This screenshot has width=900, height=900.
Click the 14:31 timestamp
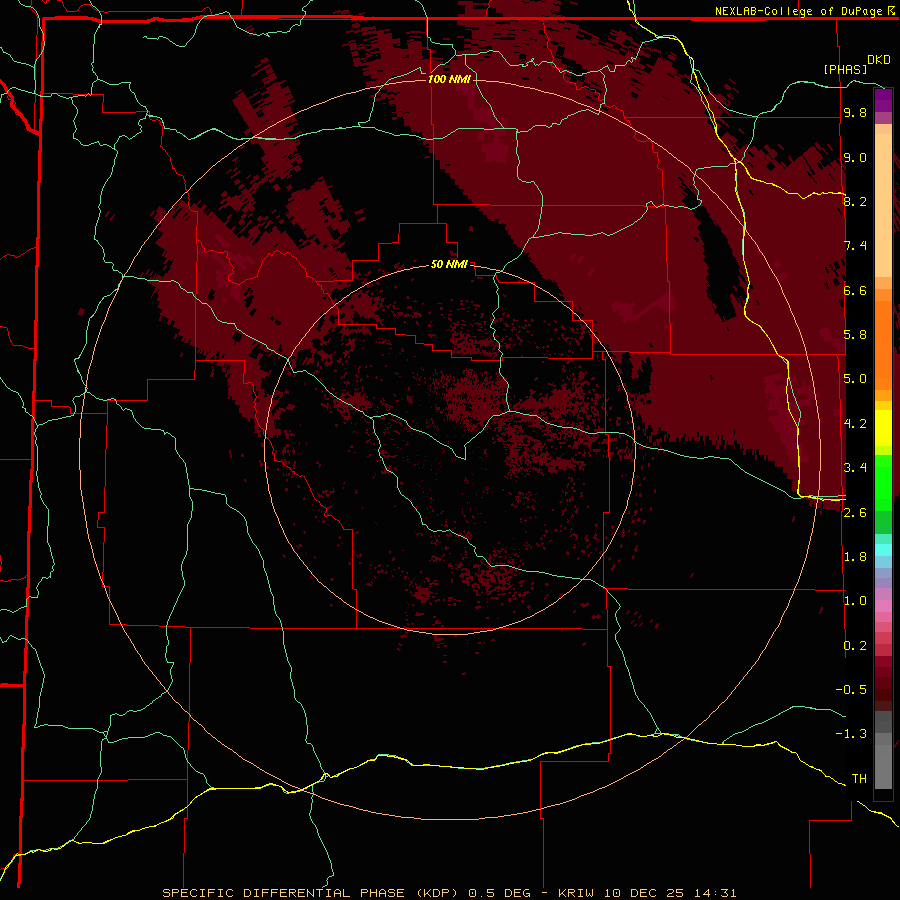tap(717, 893)
